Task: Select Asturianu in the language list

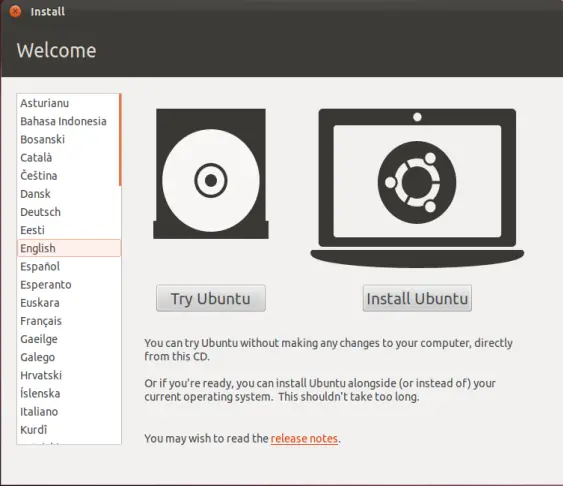Action: pyautogui.click(x=68, y=103)
